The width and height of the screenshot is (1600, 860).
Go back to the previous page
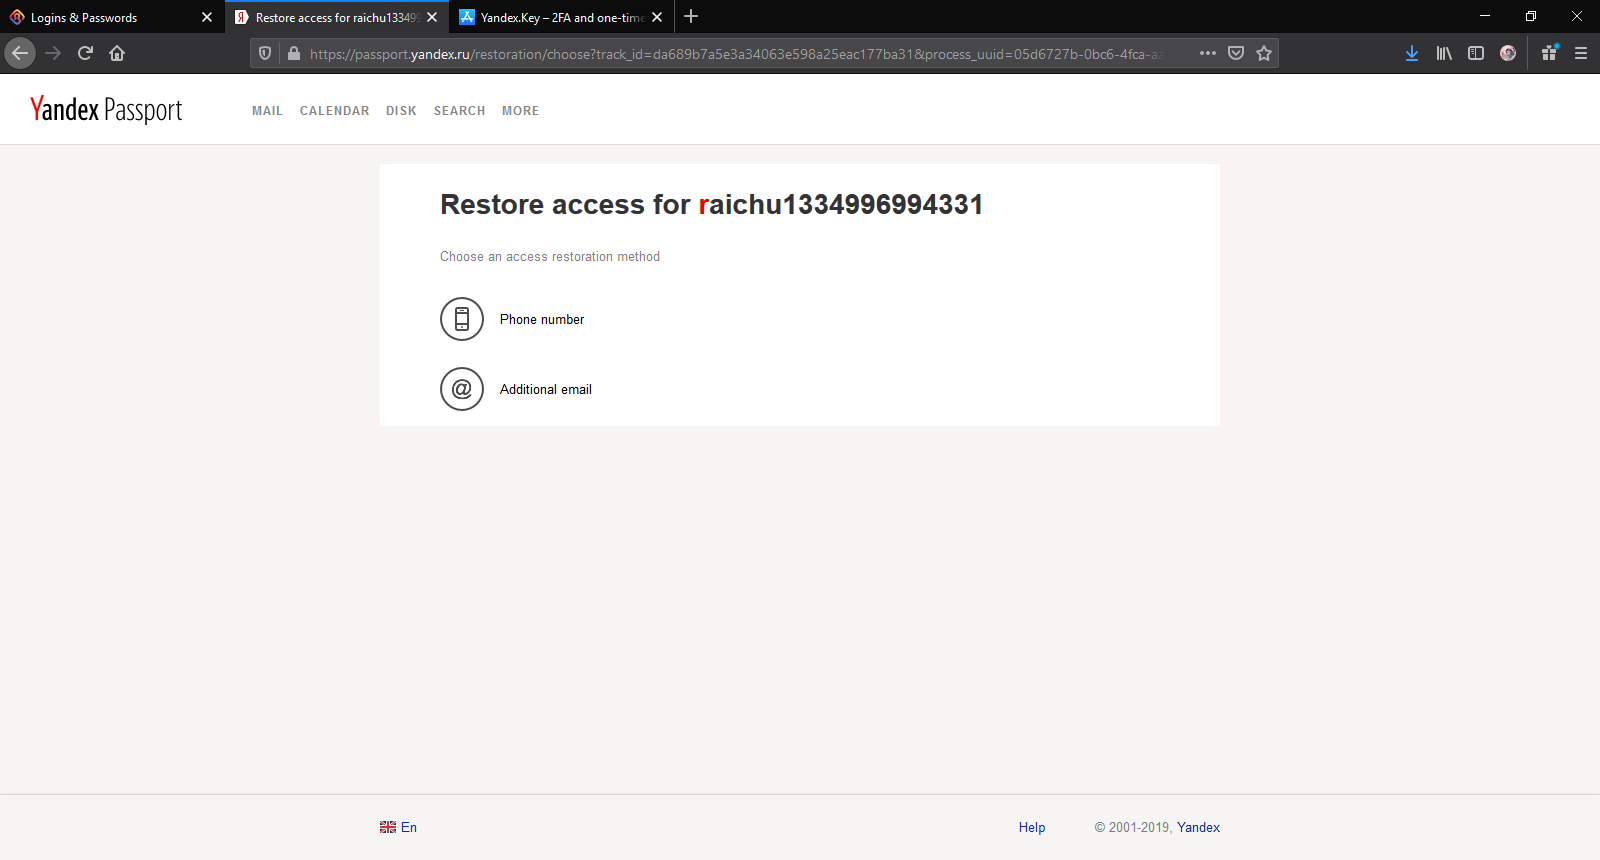(20, 53)
